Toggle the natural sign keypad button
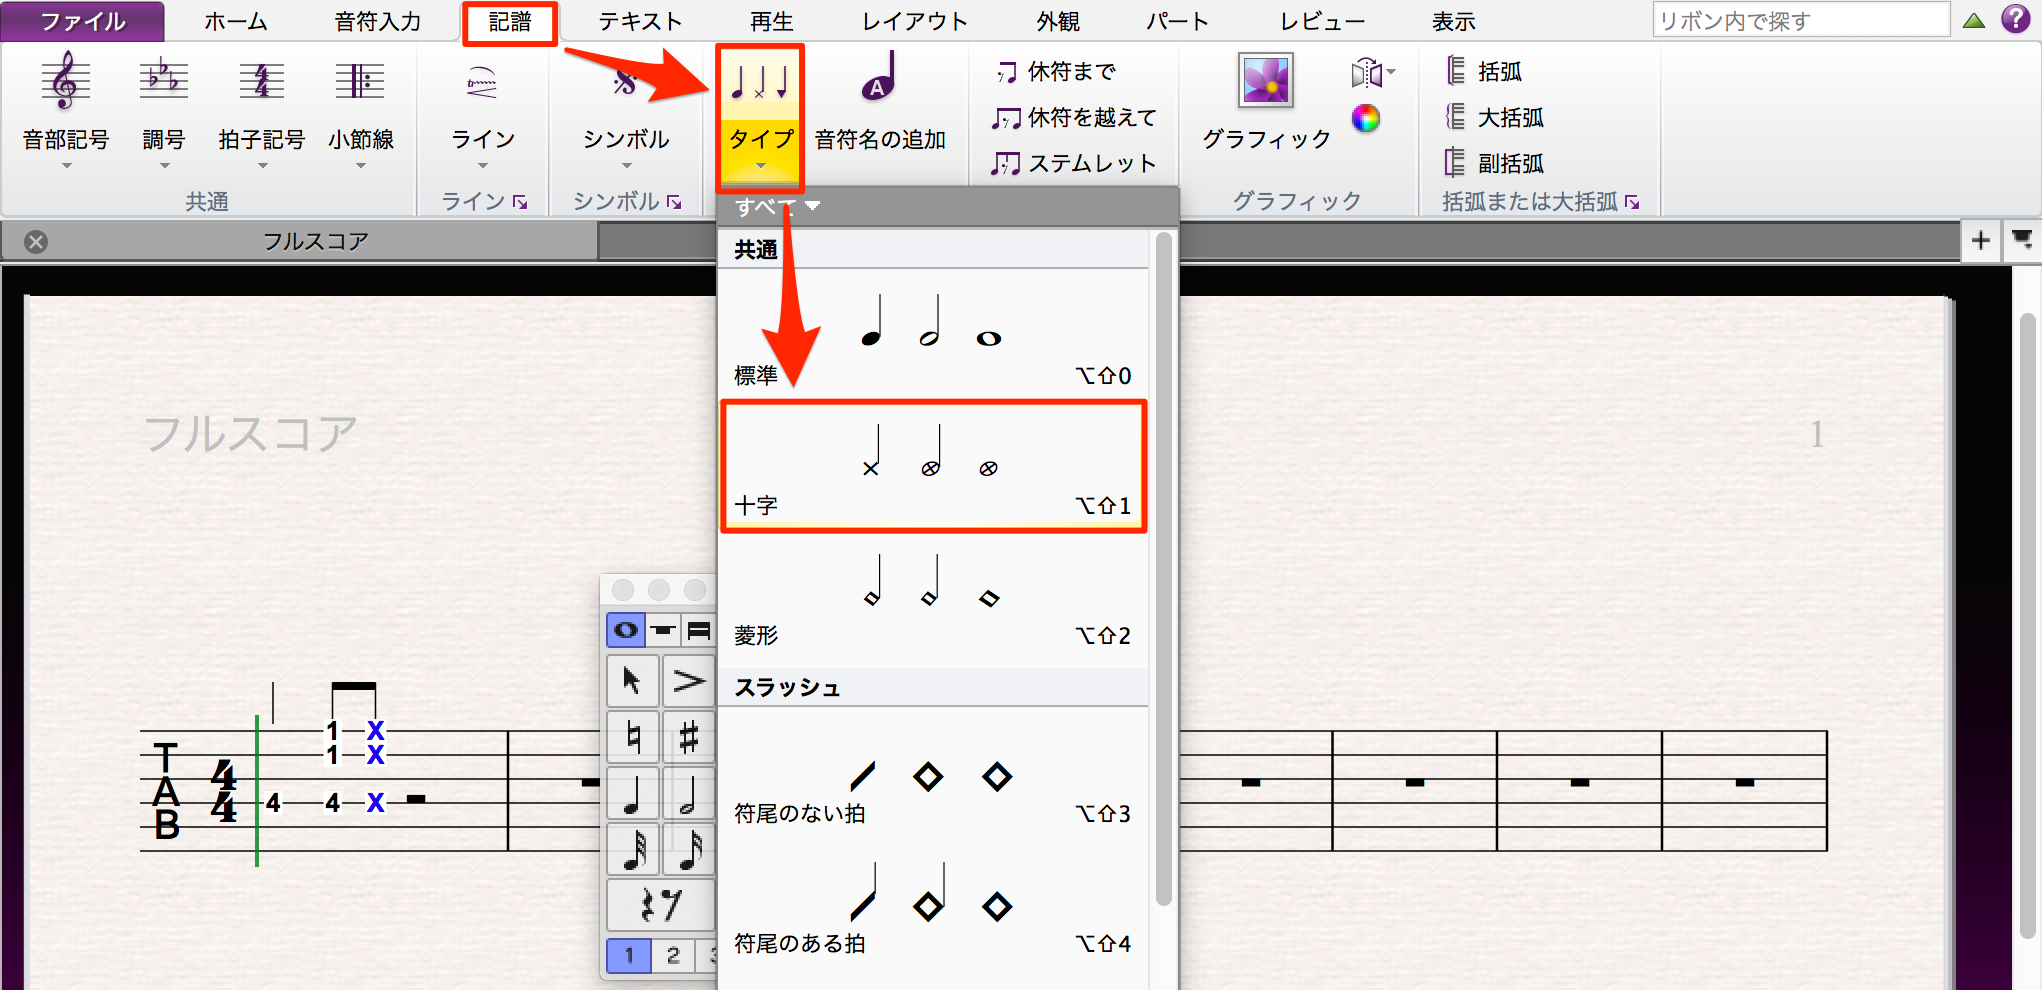Viewport: 2042px width, 990px height. [632, 737]
